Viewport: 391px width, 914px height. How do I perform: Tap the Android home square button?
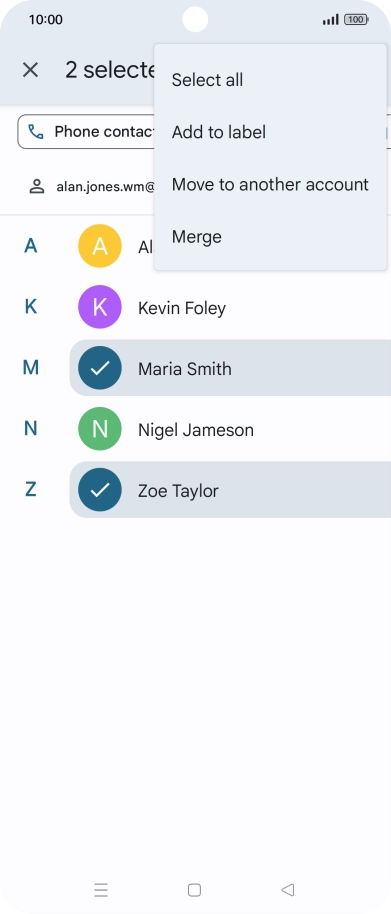(x=195, y=890)
